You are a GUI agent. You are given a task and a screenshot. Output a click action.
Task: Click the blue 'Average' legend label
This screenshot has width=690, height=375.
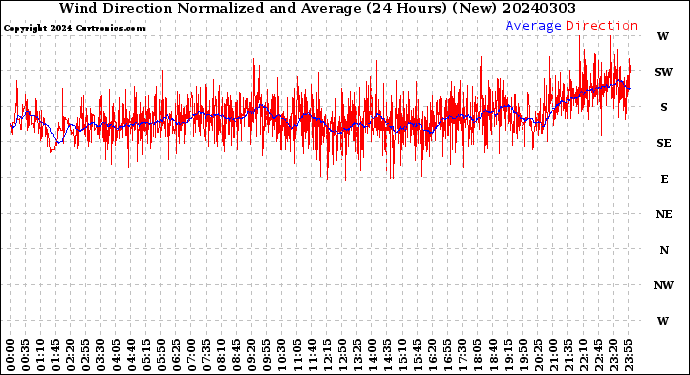tap(533, 26)
